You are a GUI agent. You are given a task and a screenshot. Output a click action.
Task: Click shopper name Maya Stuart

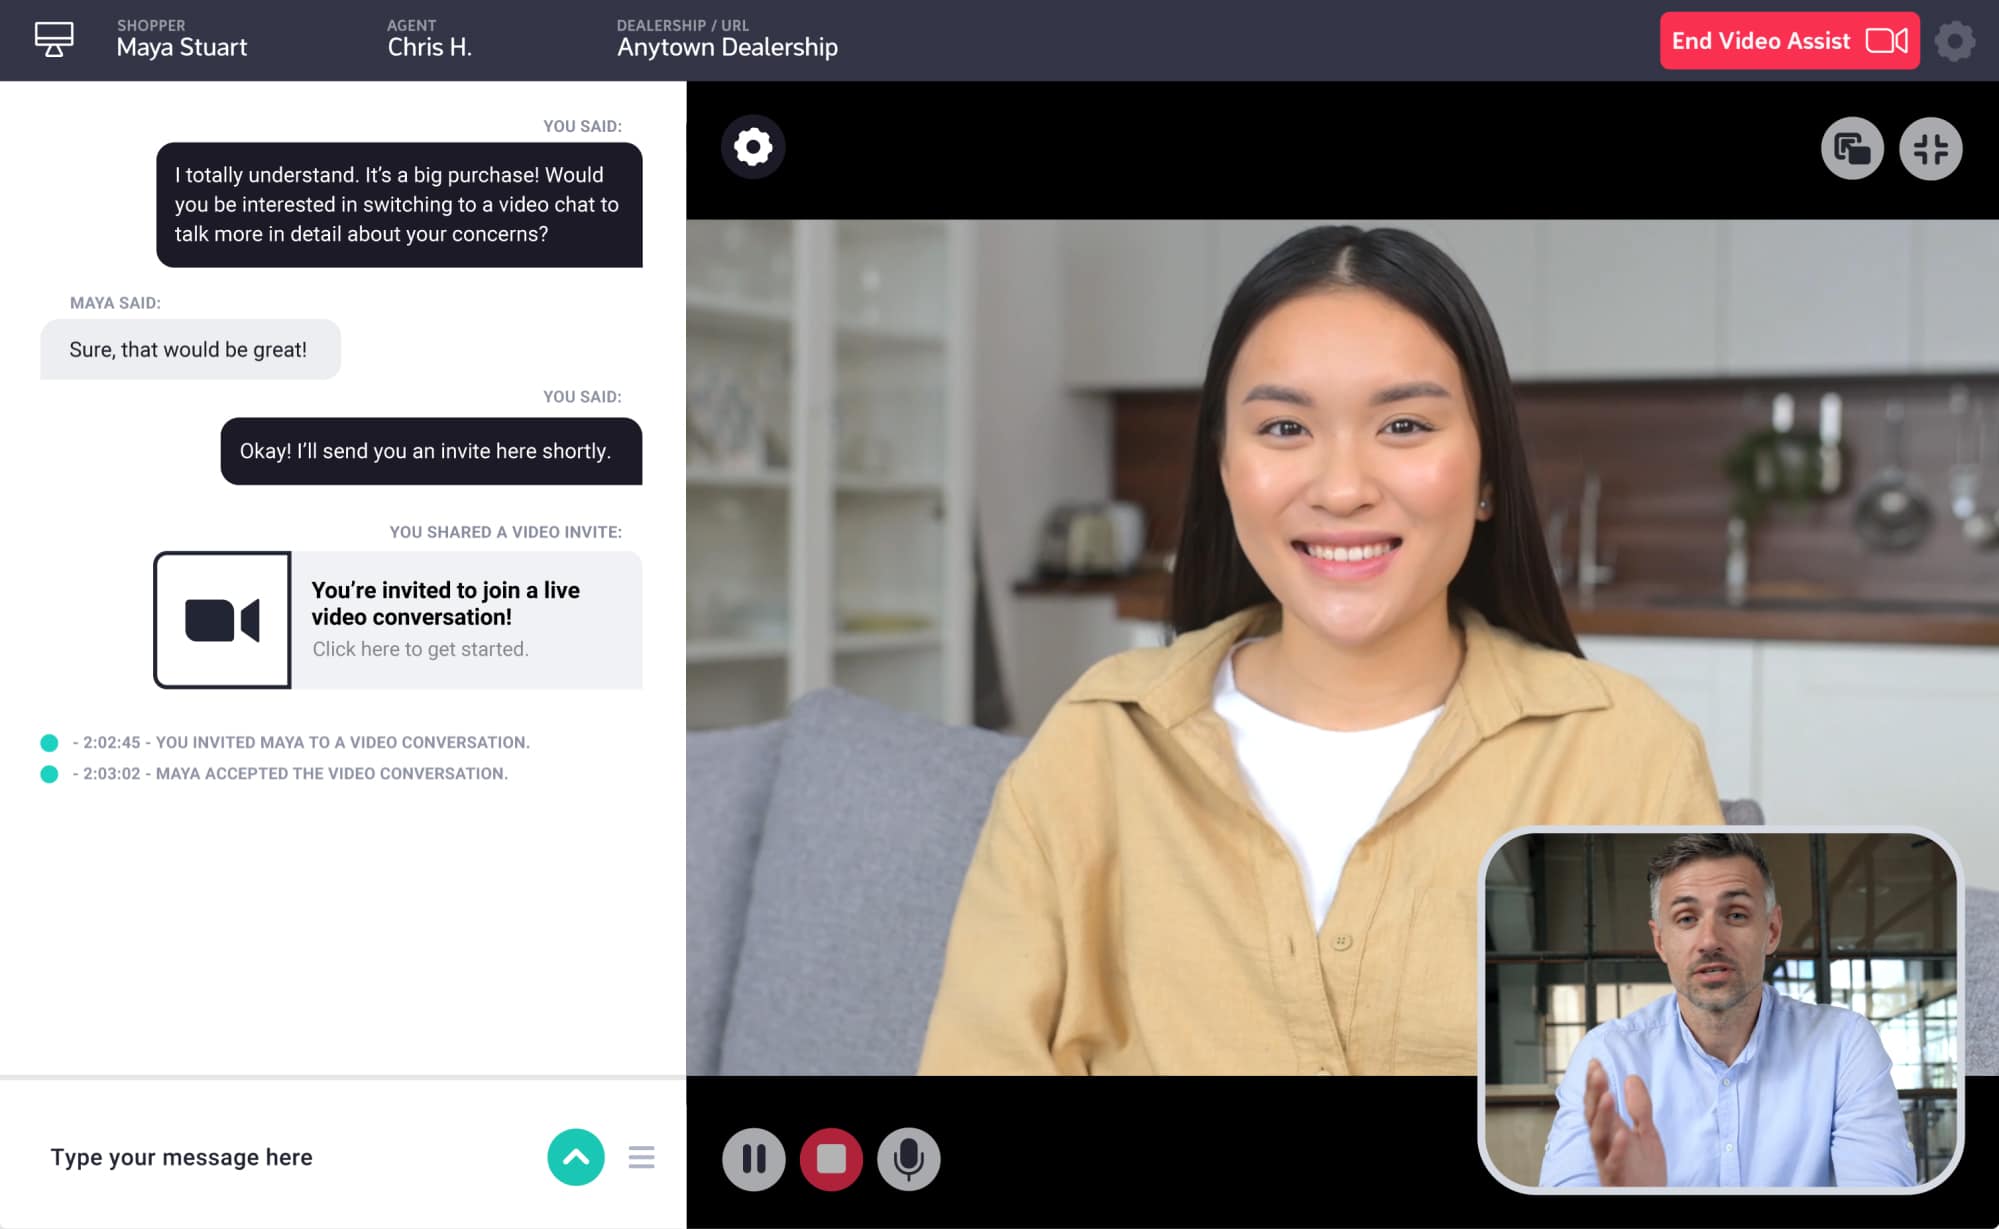click(x=182, y=47)
